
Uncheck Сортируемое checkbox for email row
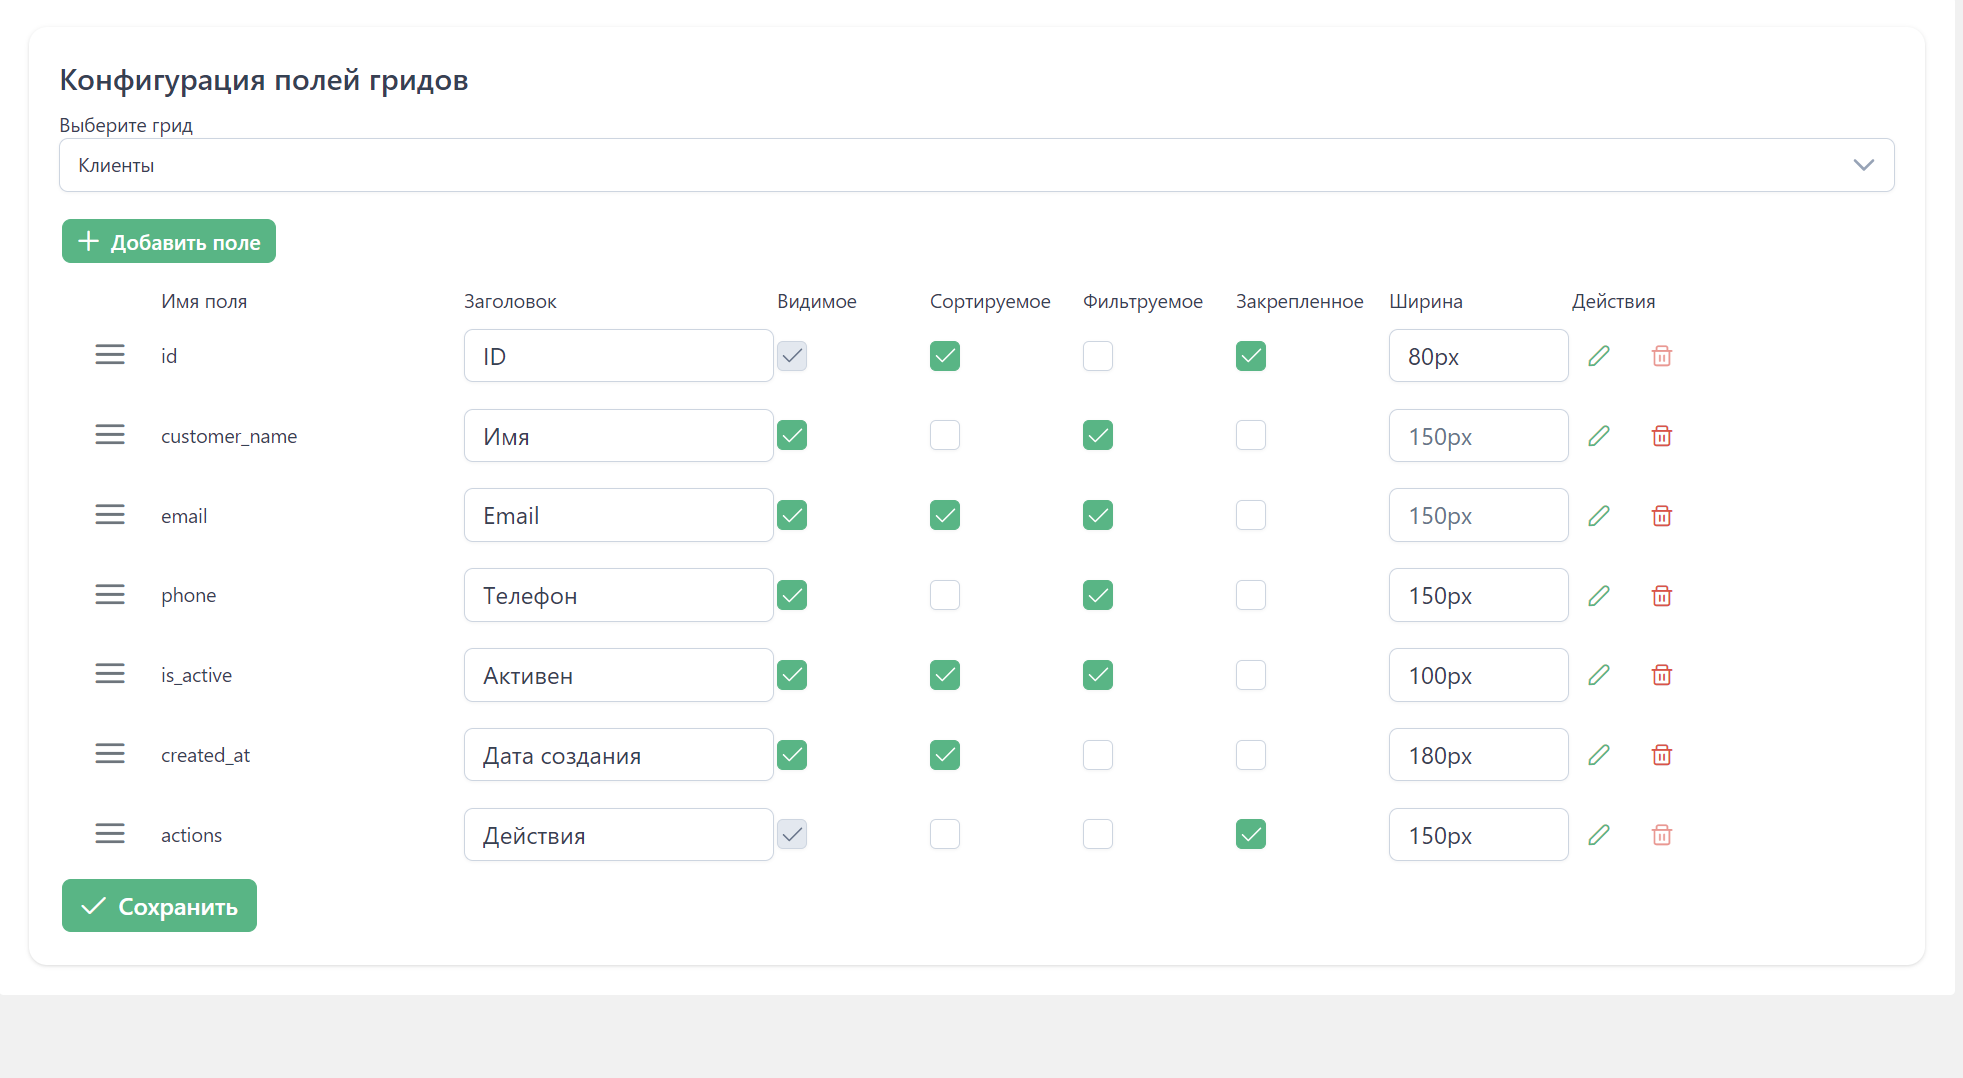point(944,515)
